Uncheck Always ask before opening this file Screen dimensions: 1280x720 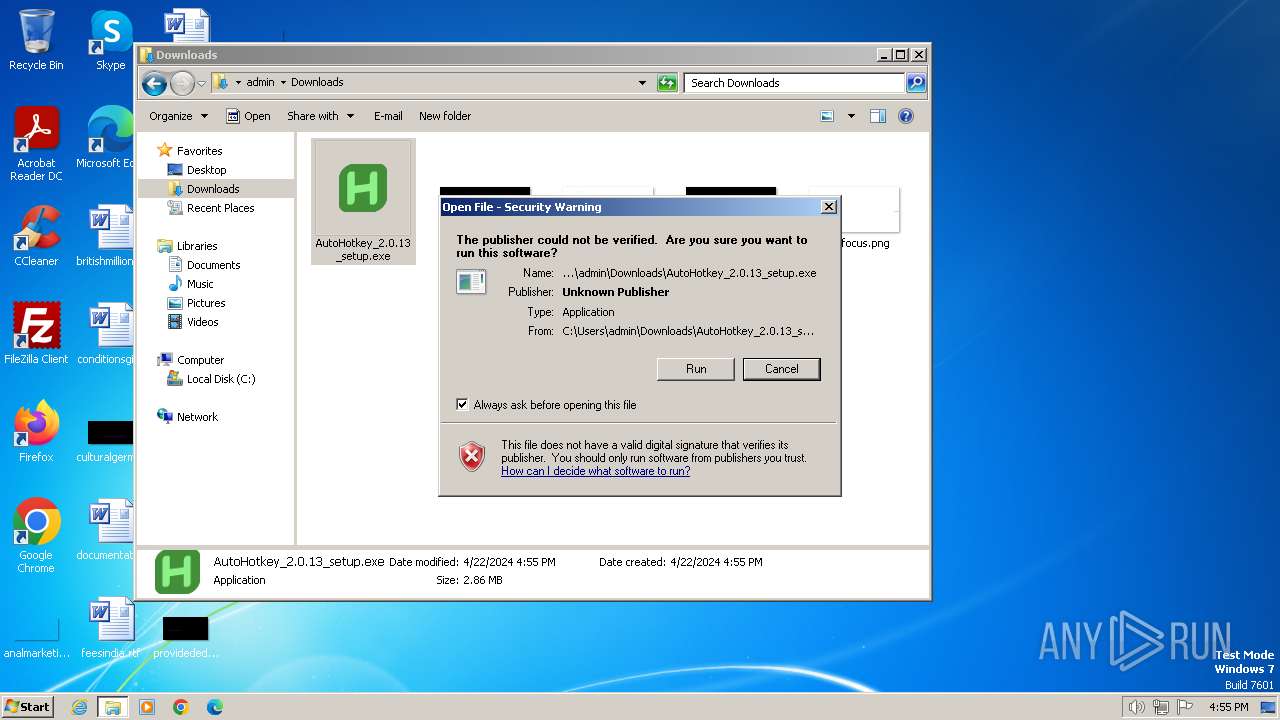pos(462,405)
